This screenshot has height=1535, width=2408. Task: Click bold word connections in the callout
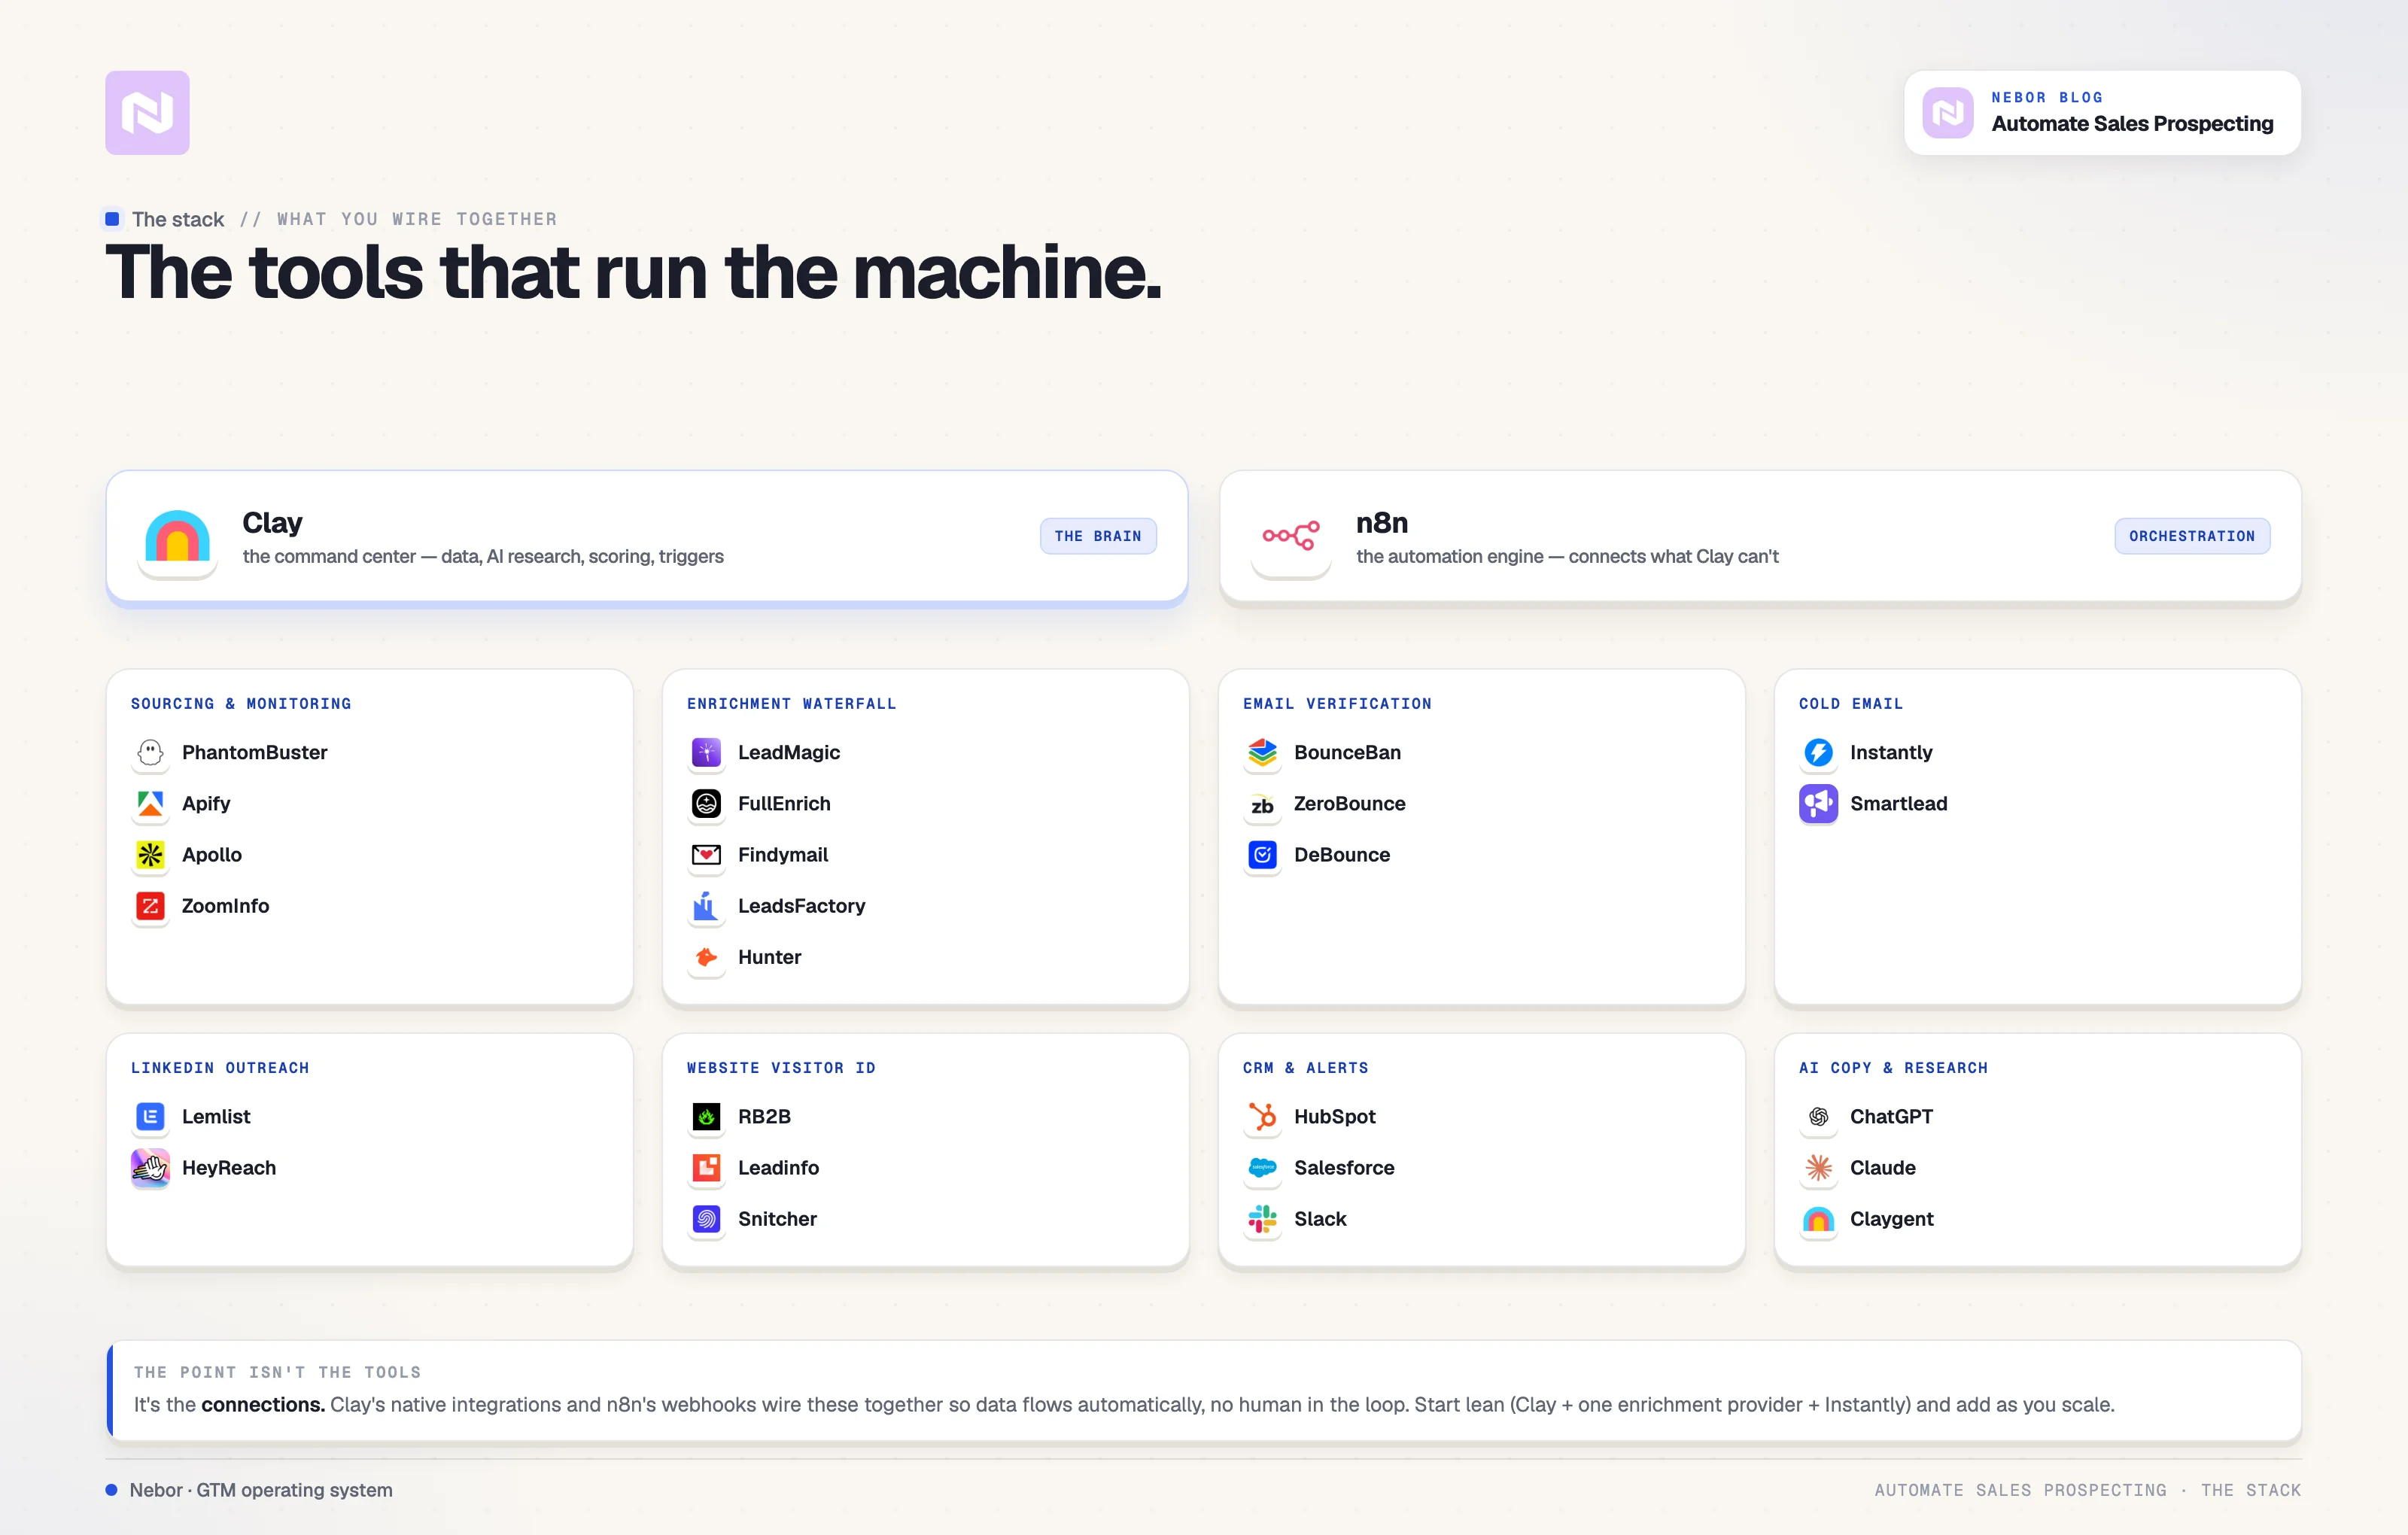coord(263,1404)
